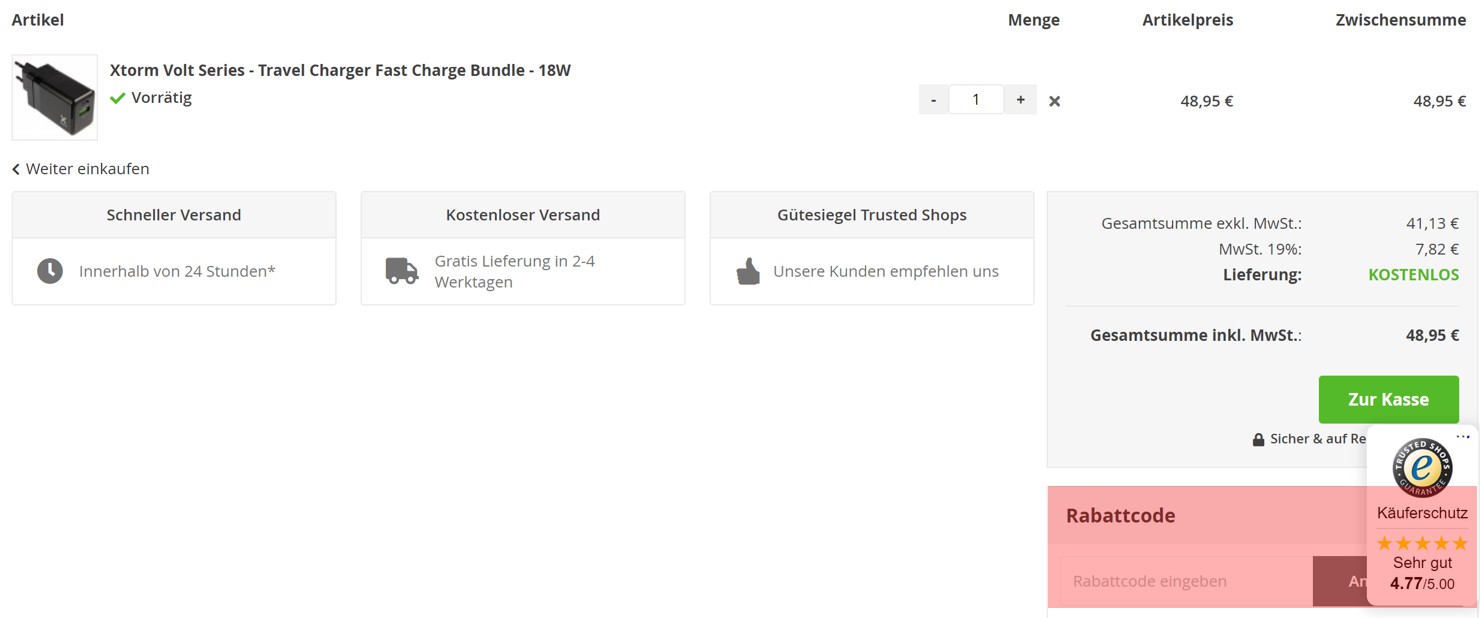
Task: Click the Käuferschutz label in the widget
Action: coord(1422,513)
